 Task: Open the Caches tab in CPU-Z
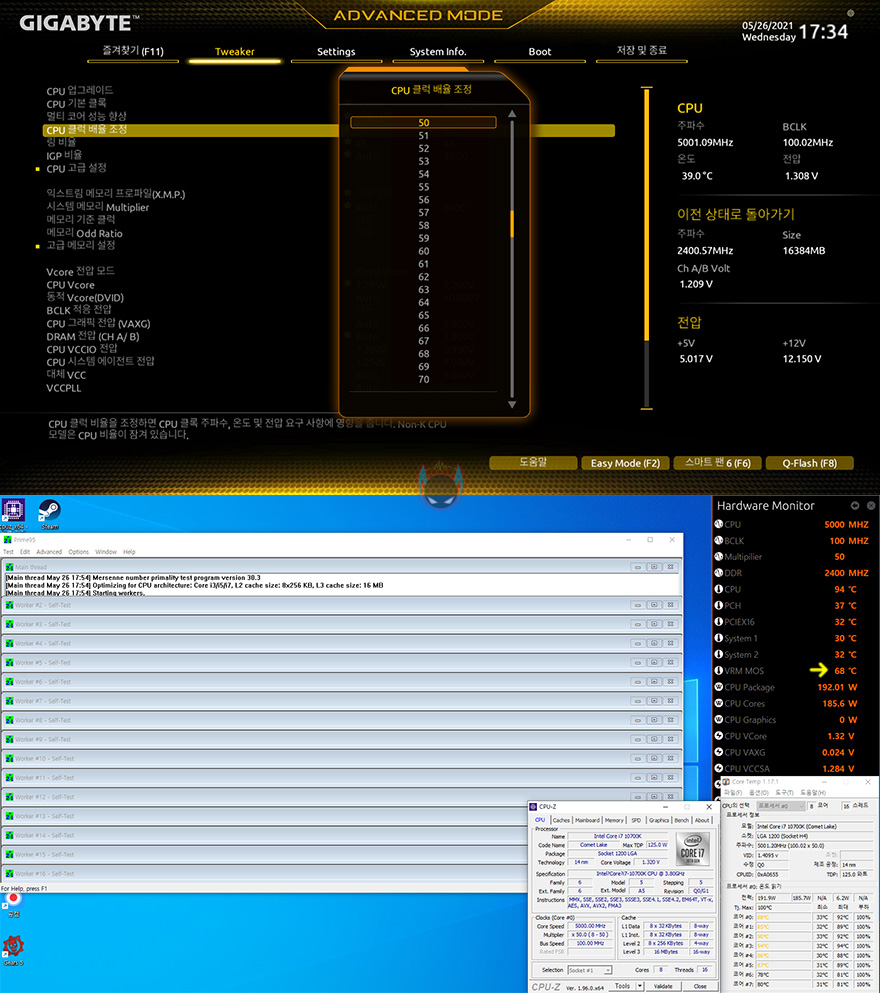pyautogui.click(x=561, y=820)
